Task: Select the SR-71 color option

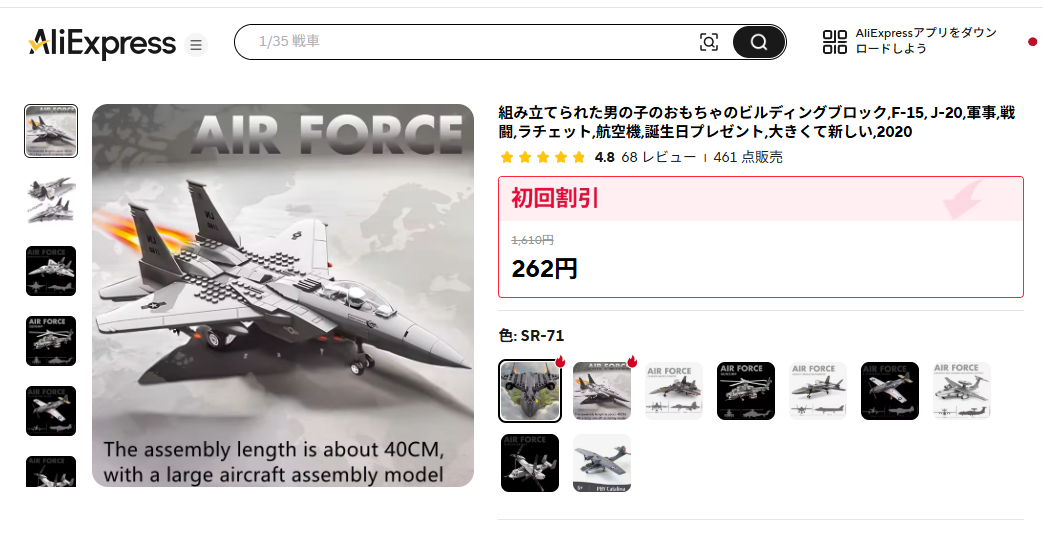Action: coord(529,391)
